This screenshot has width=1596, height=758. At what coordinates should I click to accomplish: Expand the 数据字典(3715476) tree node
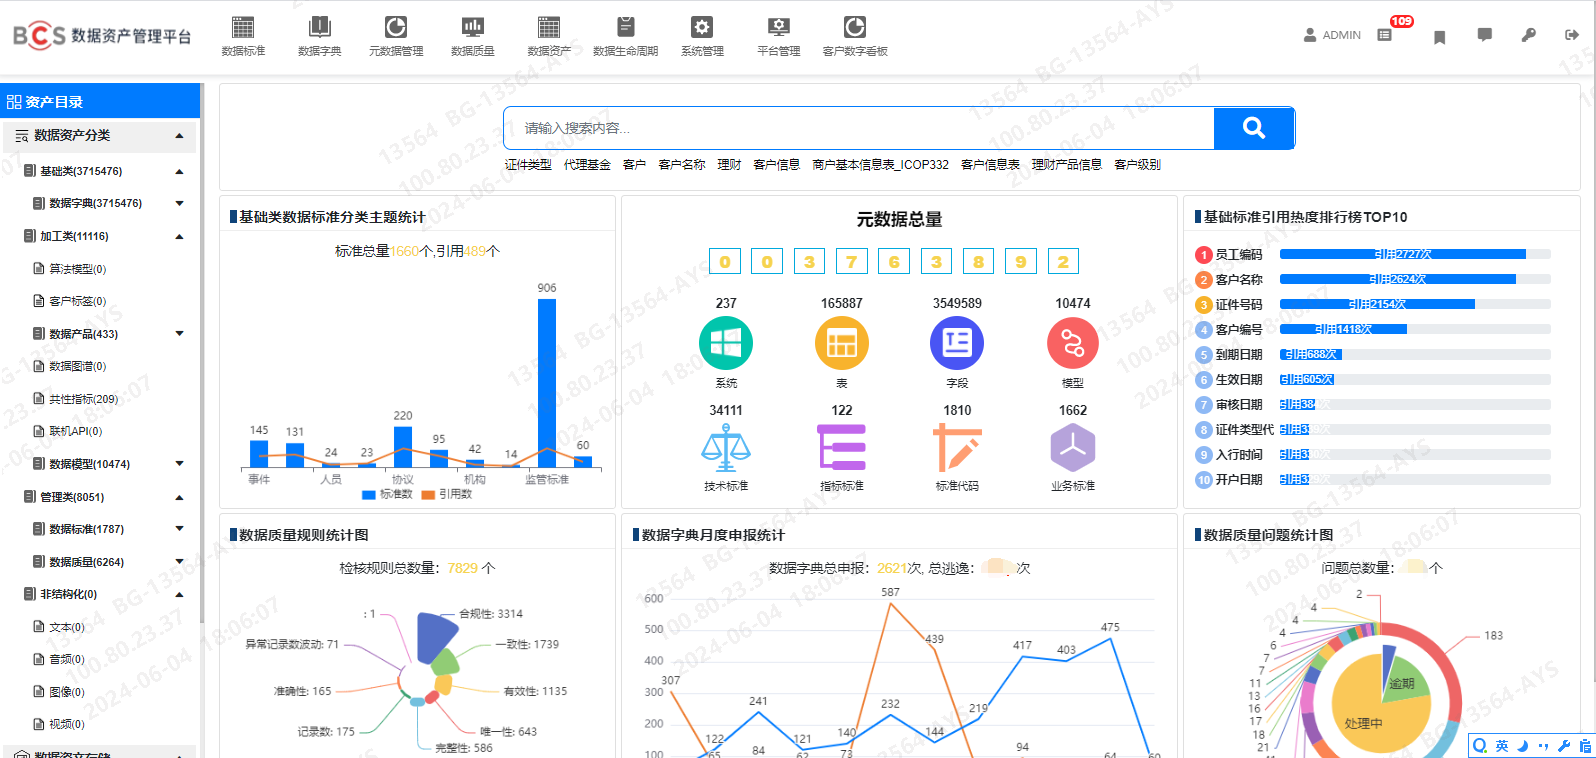pyautogui.click(x=180, y=204)
